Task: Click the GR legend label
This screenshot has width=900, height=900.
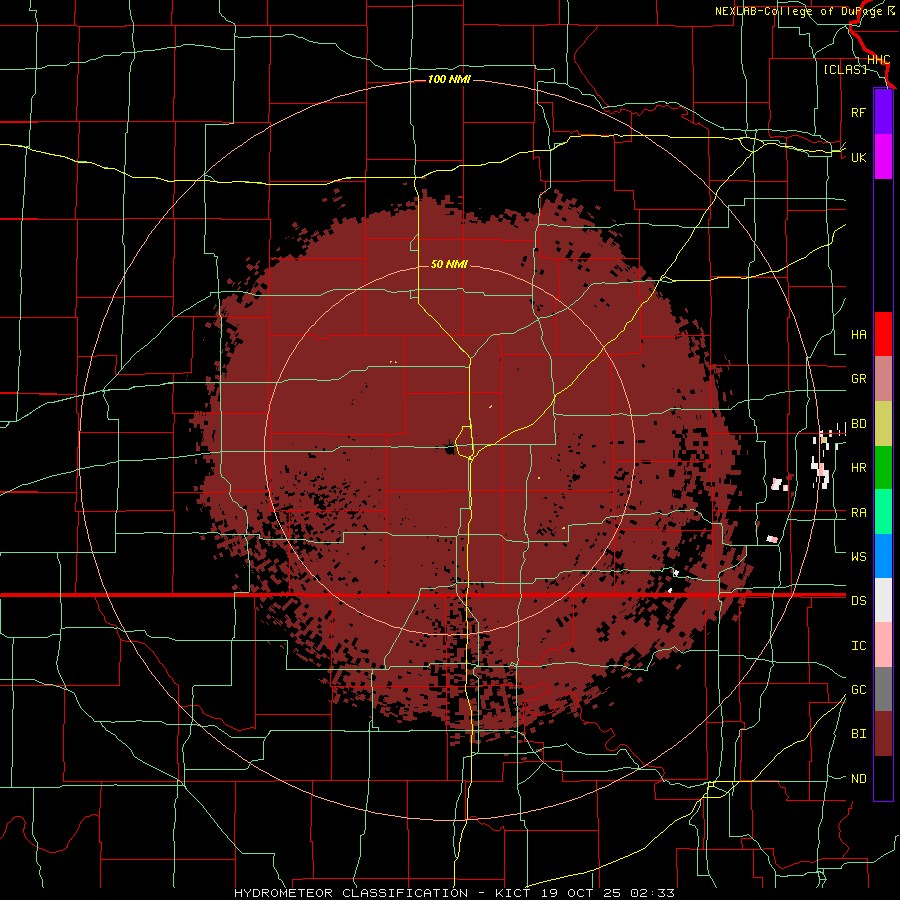Action: coord(858,379)
